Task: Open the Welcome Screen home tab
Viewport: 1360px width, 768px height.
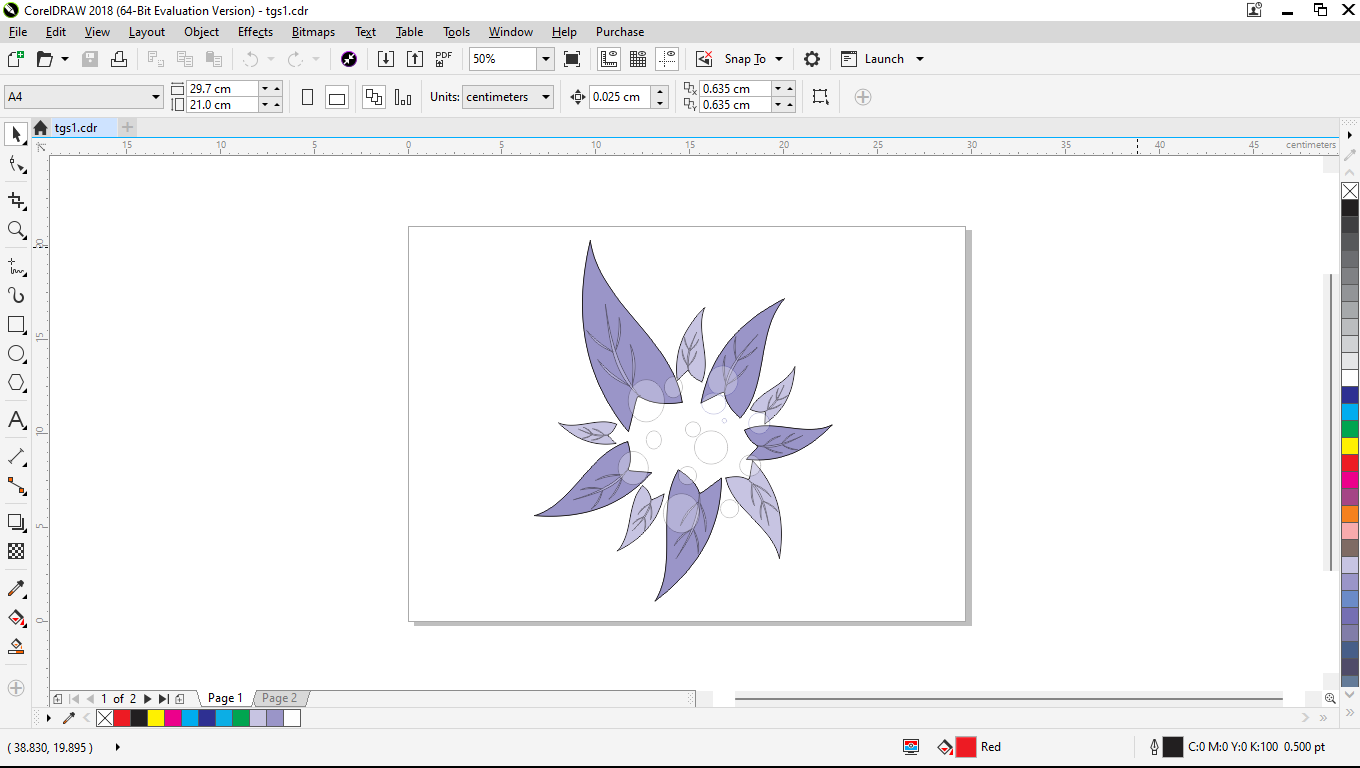Action: tap(40, 128)
